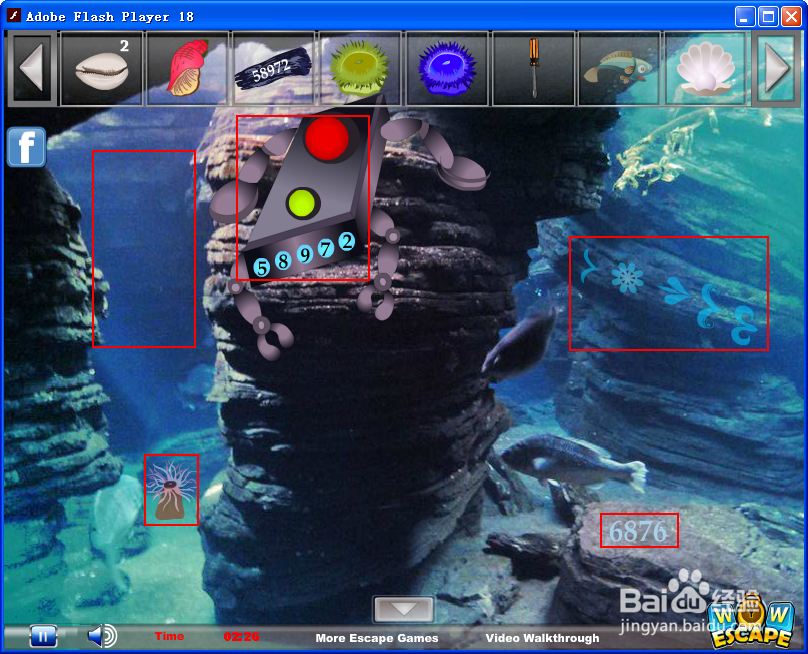Show next inventory items with right arrow
Image resolution: width=808 pixels, height=654 pixels.
(776, 69)
